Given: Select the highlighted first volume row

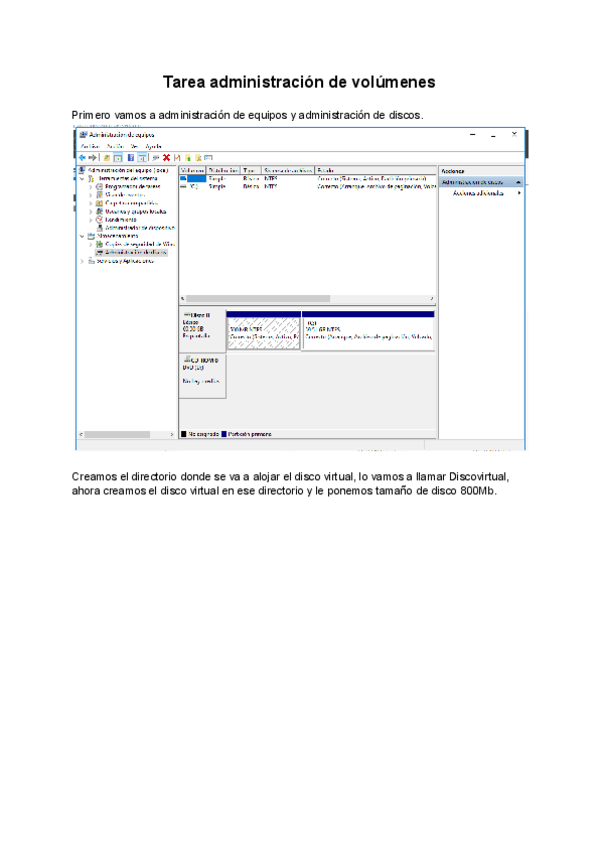Looking at the screenshot, I should point(307,178).
